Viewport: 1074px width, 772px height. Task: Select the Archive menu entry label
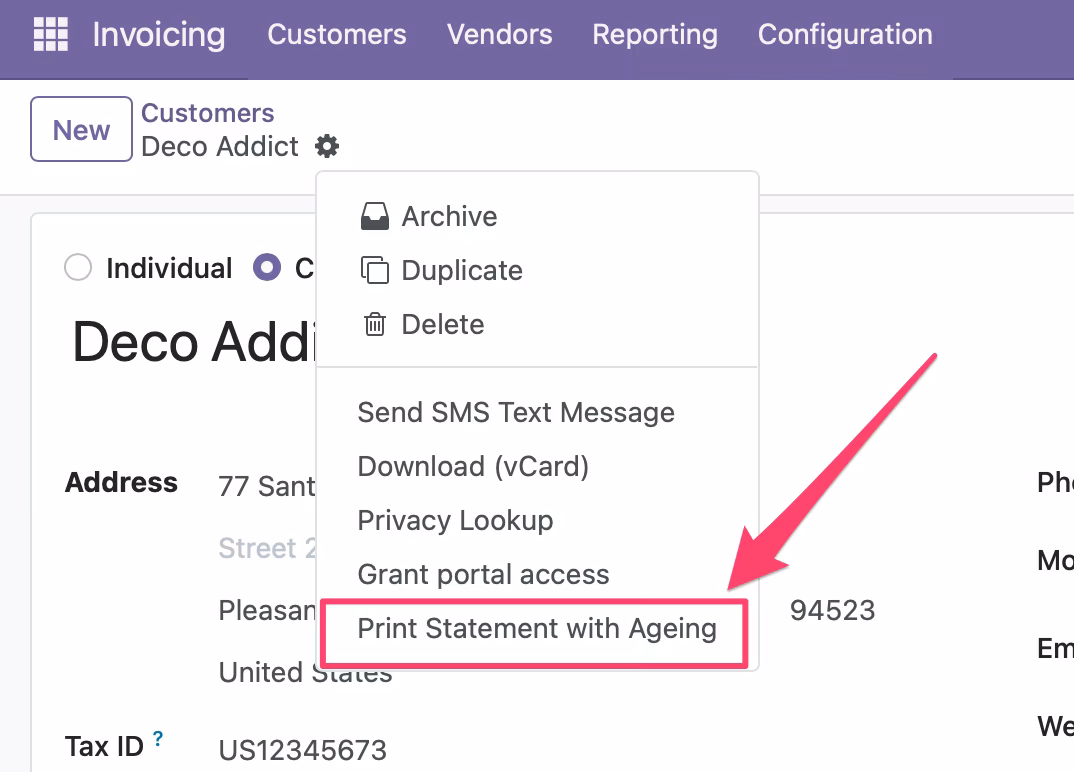pyautogui.click(x=449, y=216)
